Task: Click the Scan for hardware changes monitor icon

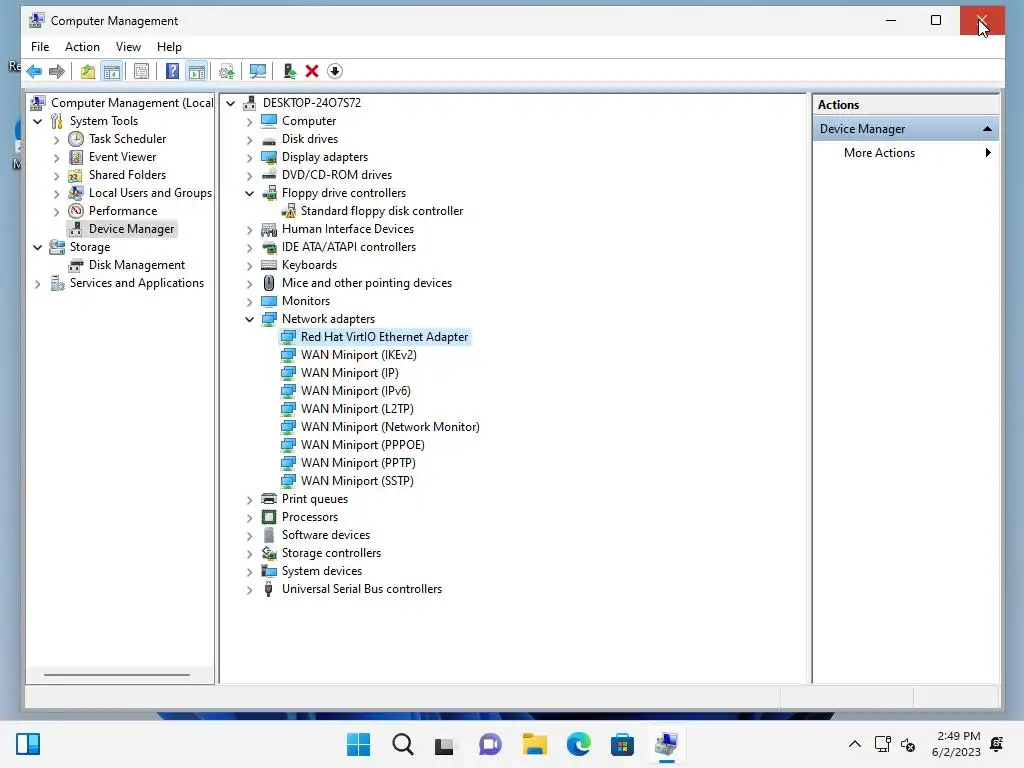Action: (x=258, y=71)
